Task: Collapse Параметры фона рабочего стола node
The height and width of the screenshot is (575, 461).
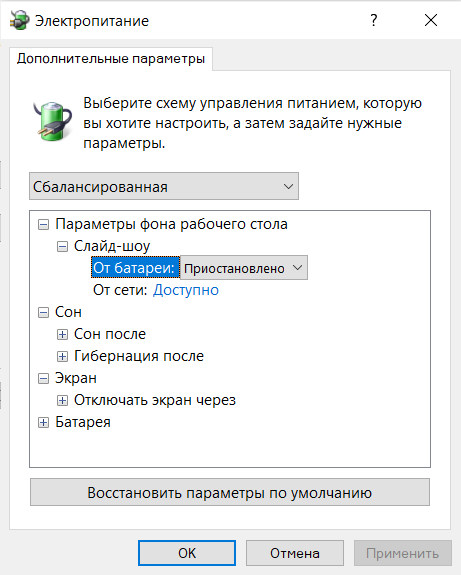Action: tap(43, 224)
